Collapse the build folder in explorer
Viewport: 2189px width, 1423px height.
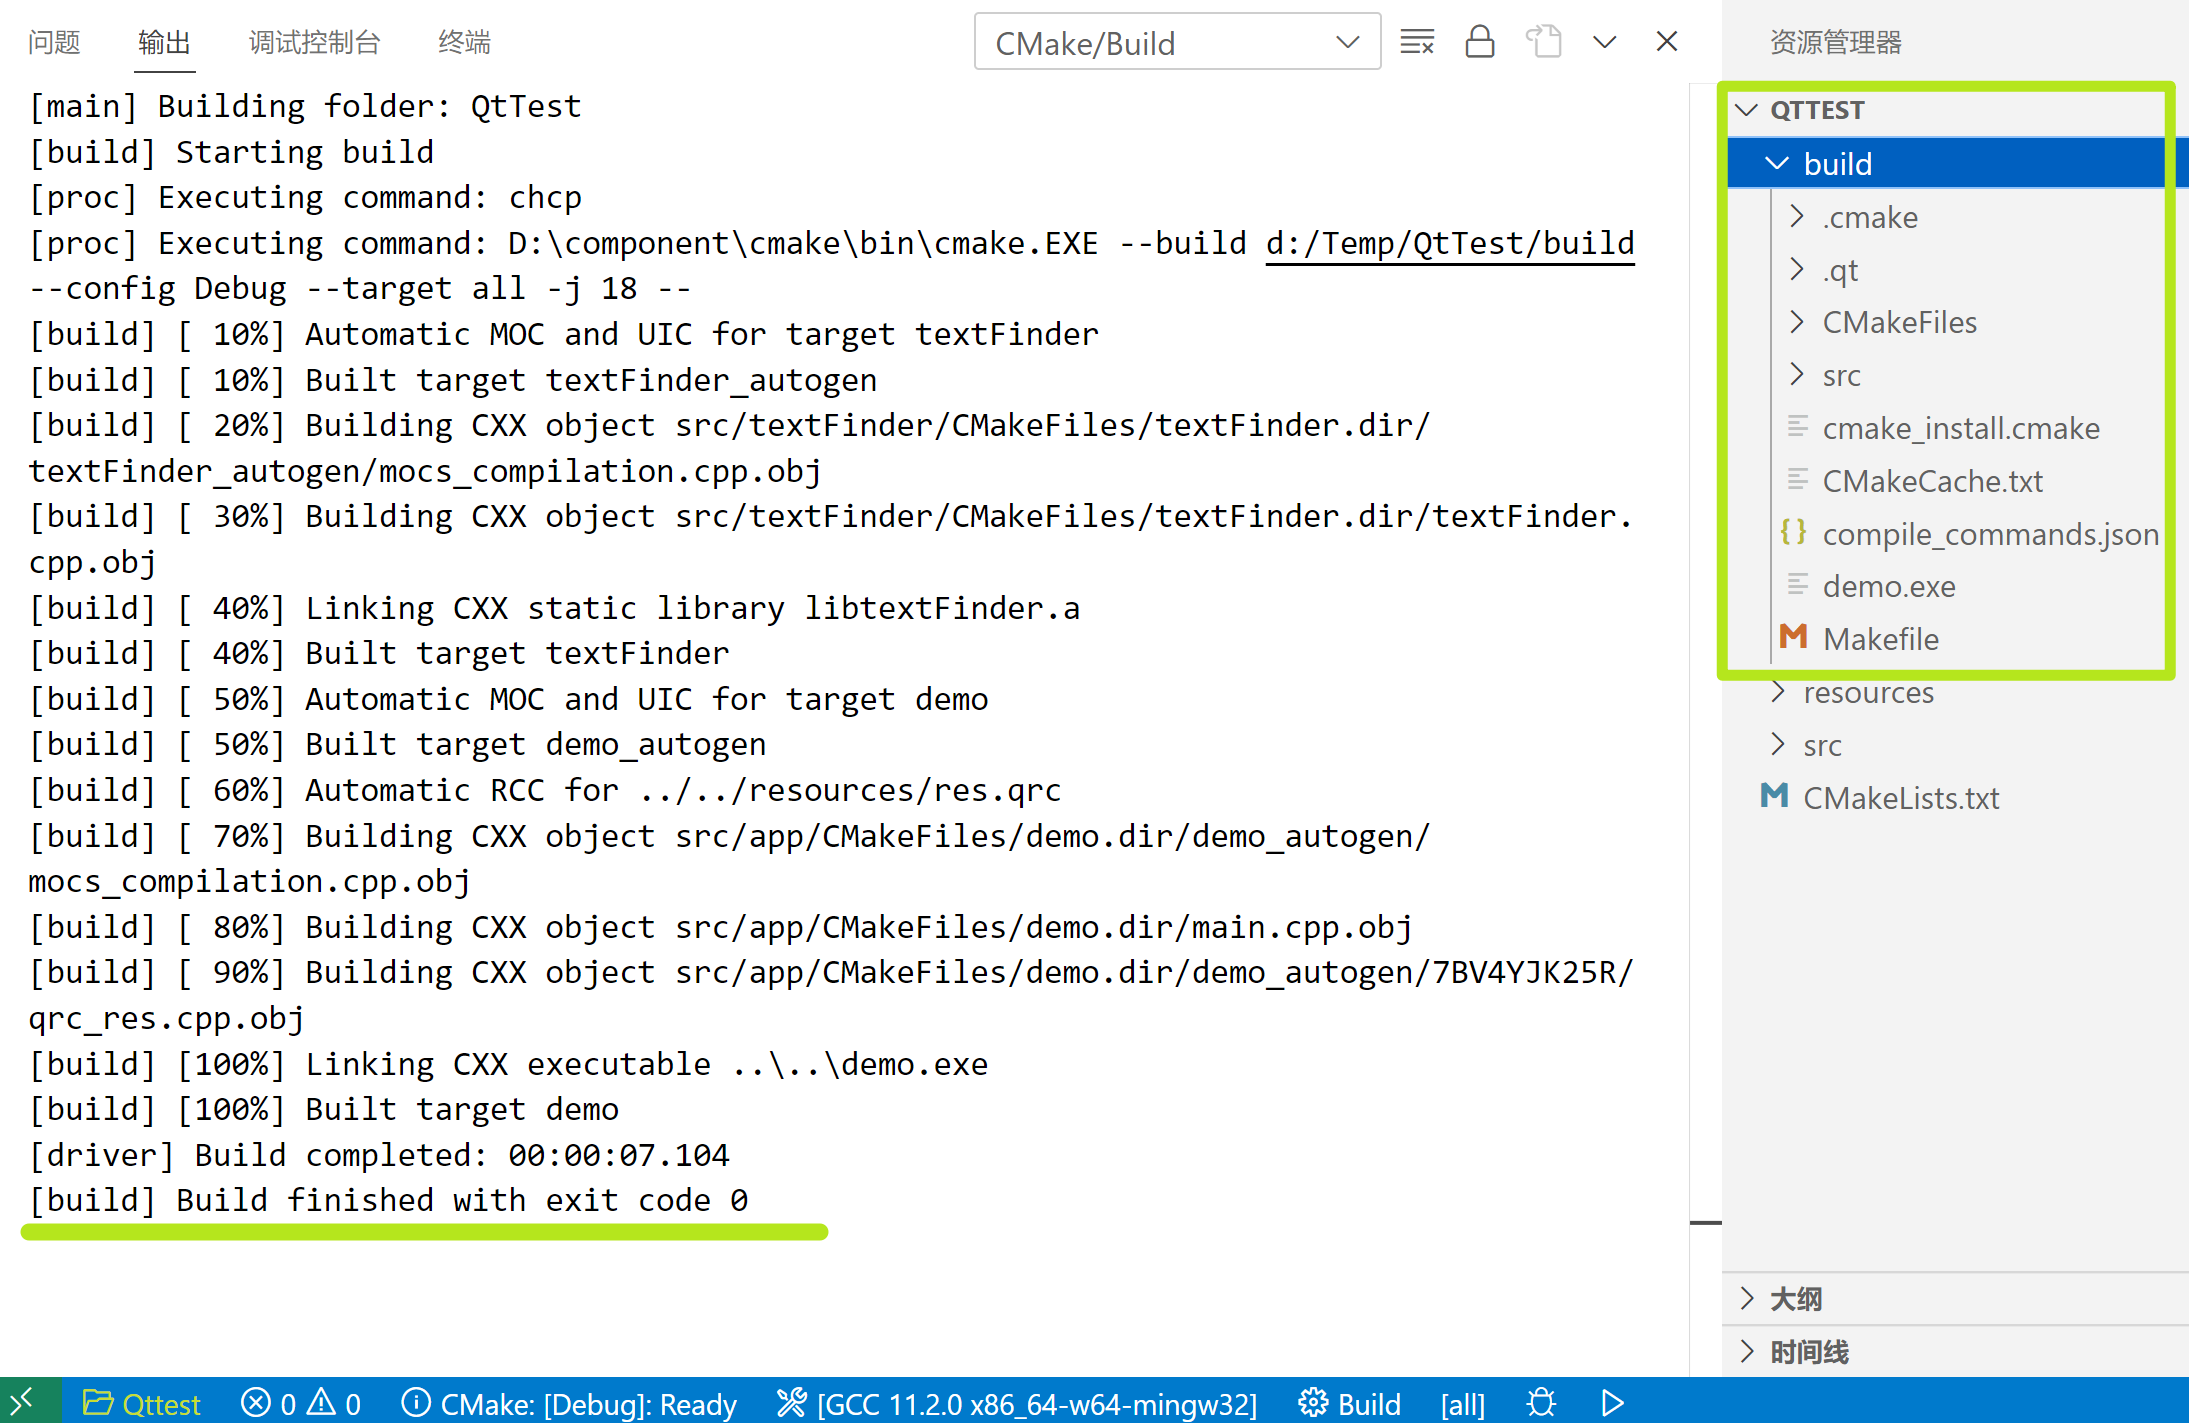[1777, 162]
